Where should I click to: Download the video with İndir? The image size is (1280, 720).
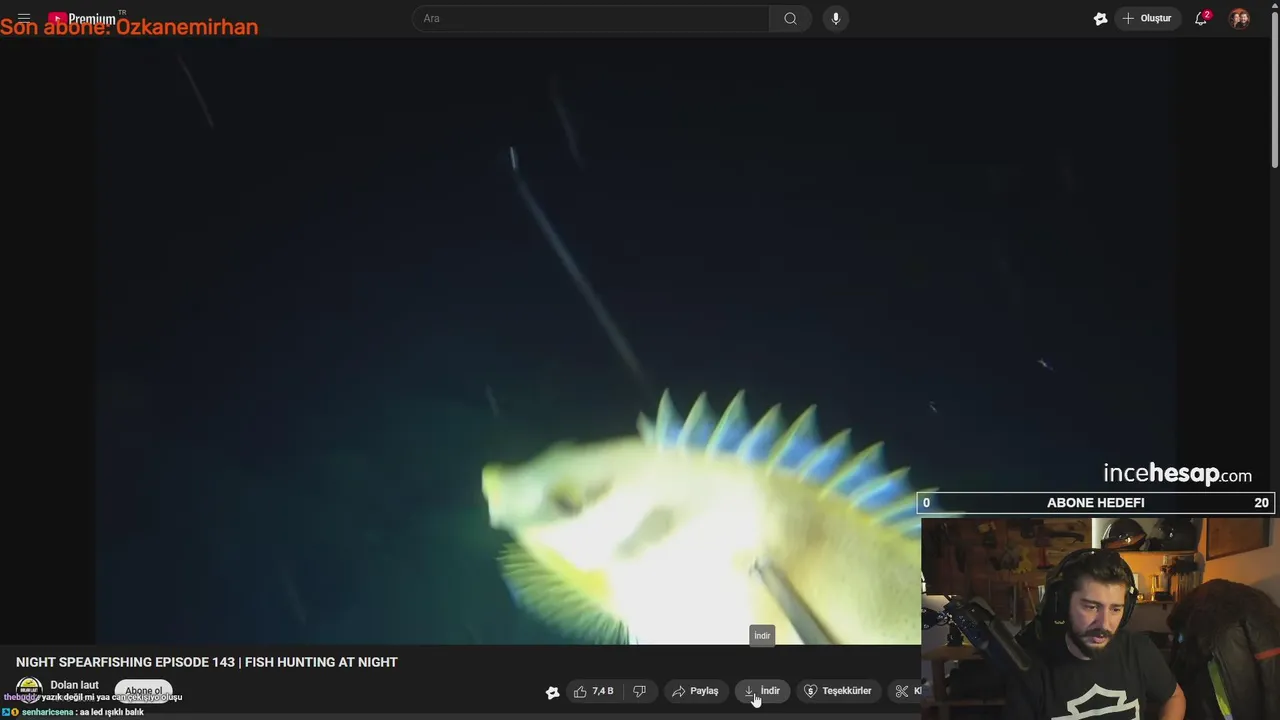pyautogui.click(x=763, y=691)
